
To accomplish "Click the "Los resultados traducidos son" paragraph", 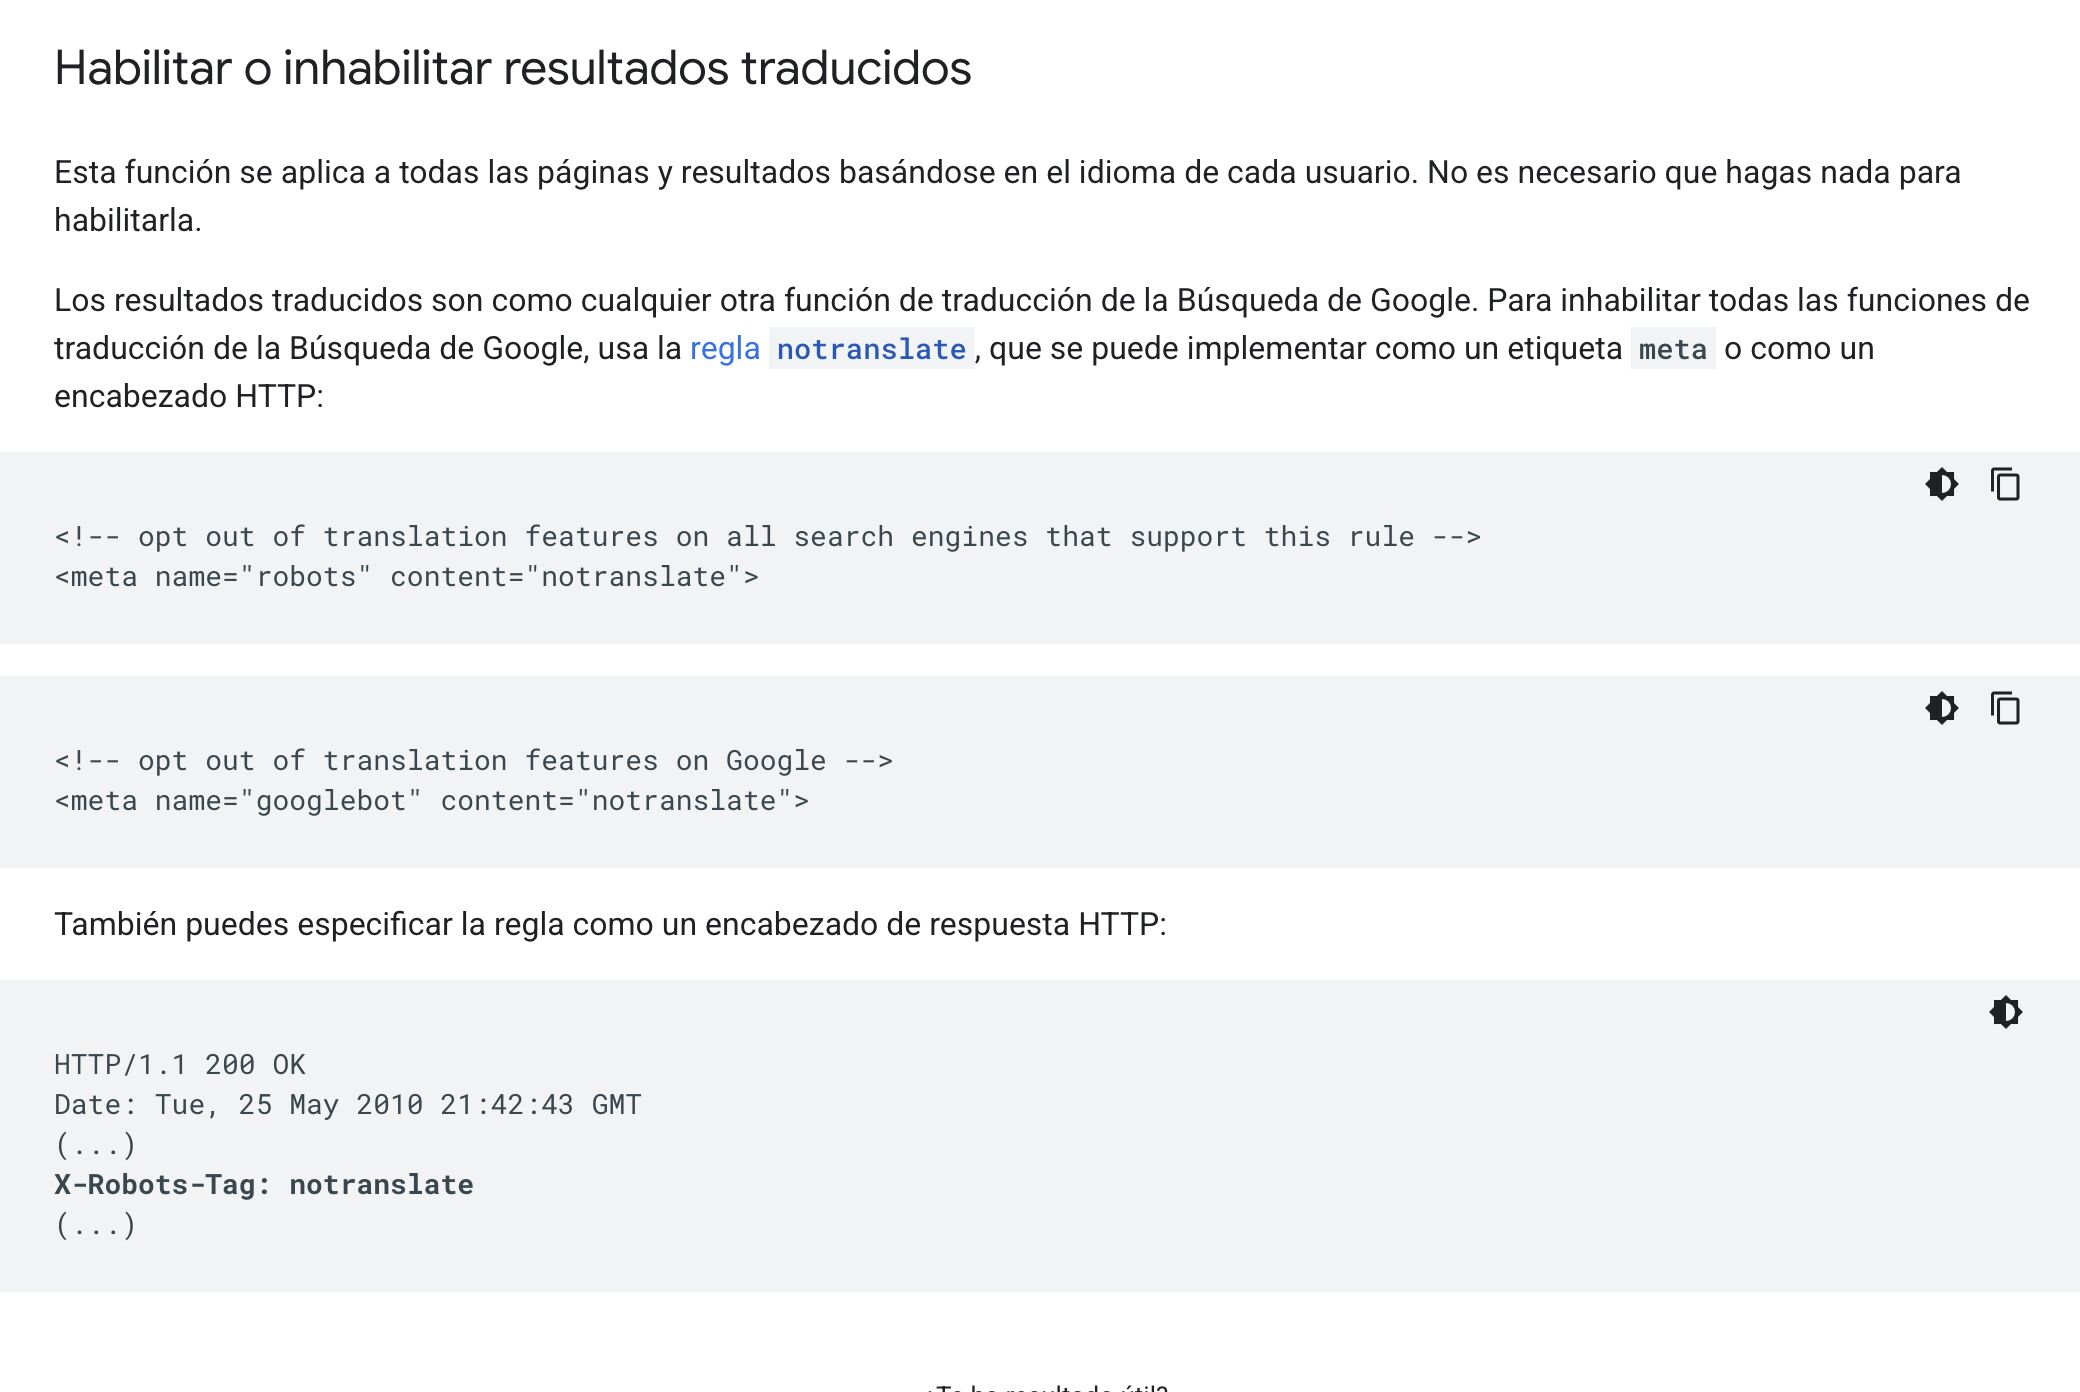I will [1040, 300].
